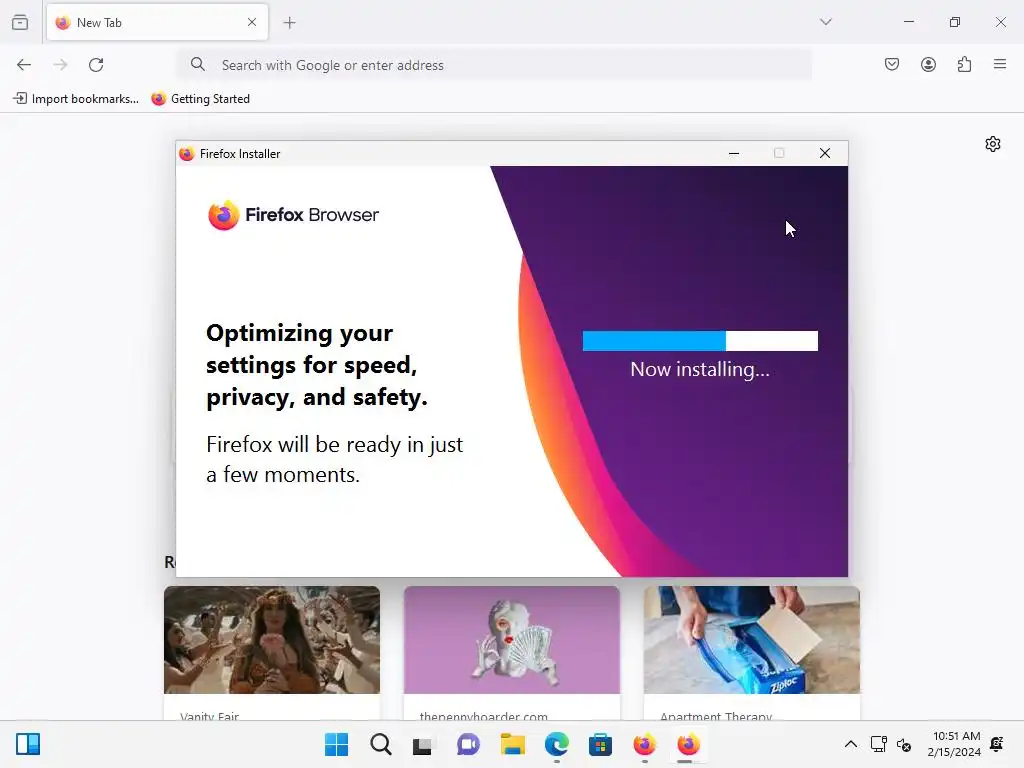Open the Windows Start menu
Viewport: 1024px width, 768px height.
click(336, 744)
